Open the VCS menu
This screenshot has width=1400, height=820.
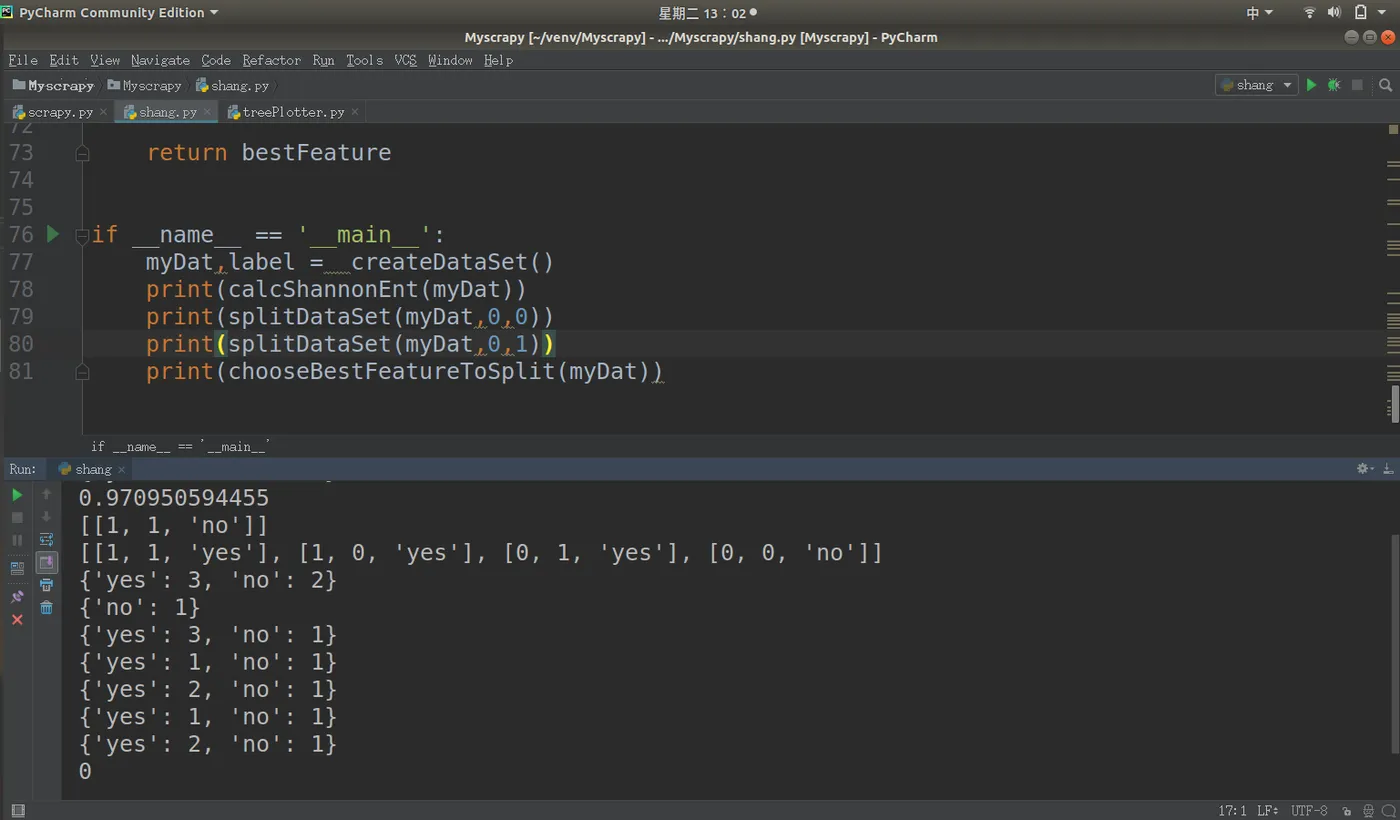coord(405,60)
